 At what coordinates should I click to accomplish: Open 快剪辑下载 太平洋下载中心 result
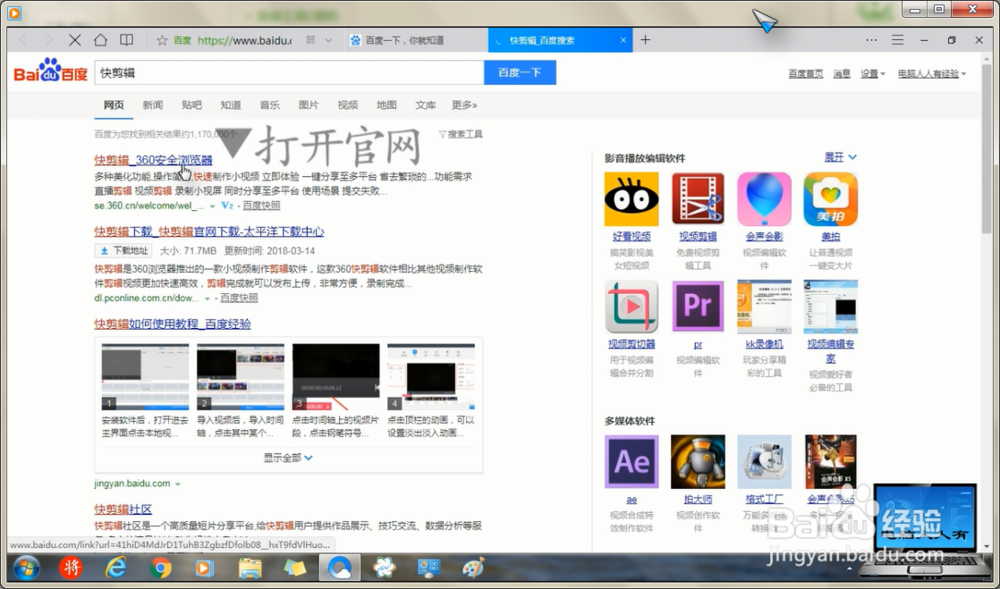pyautogui.click(x=209, y=231)
